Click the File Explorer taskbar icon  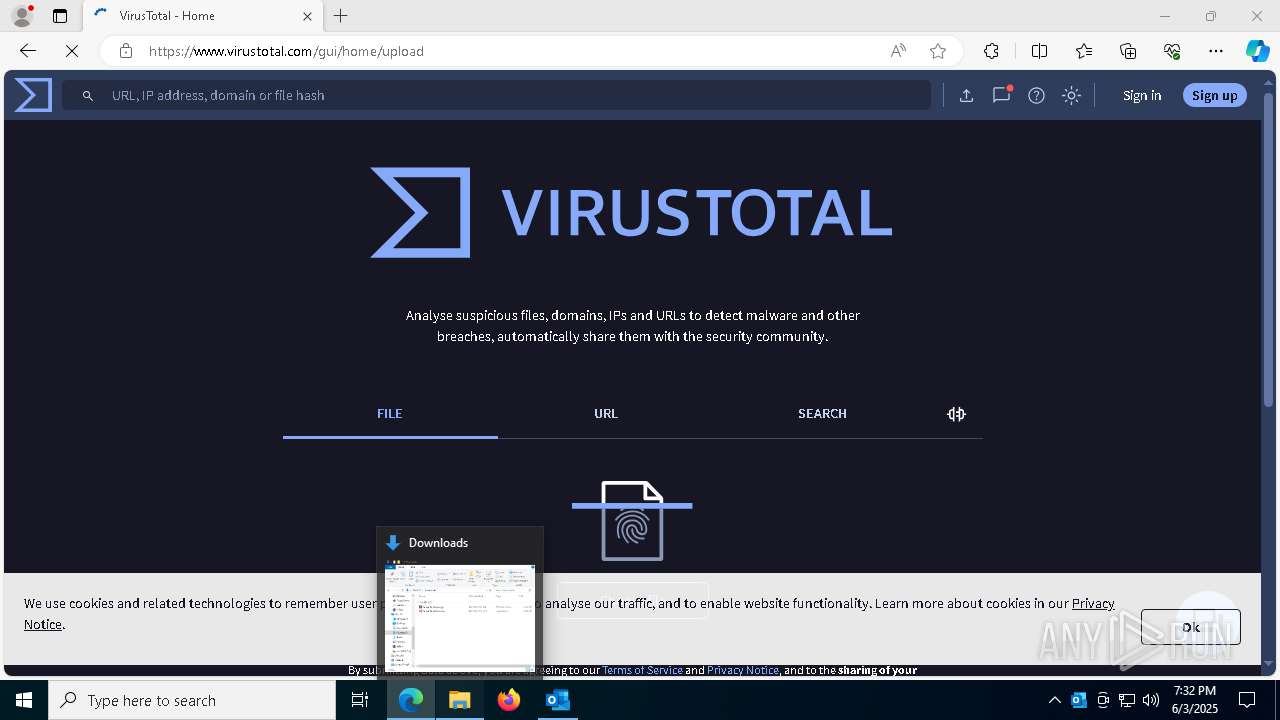[460, 700]
